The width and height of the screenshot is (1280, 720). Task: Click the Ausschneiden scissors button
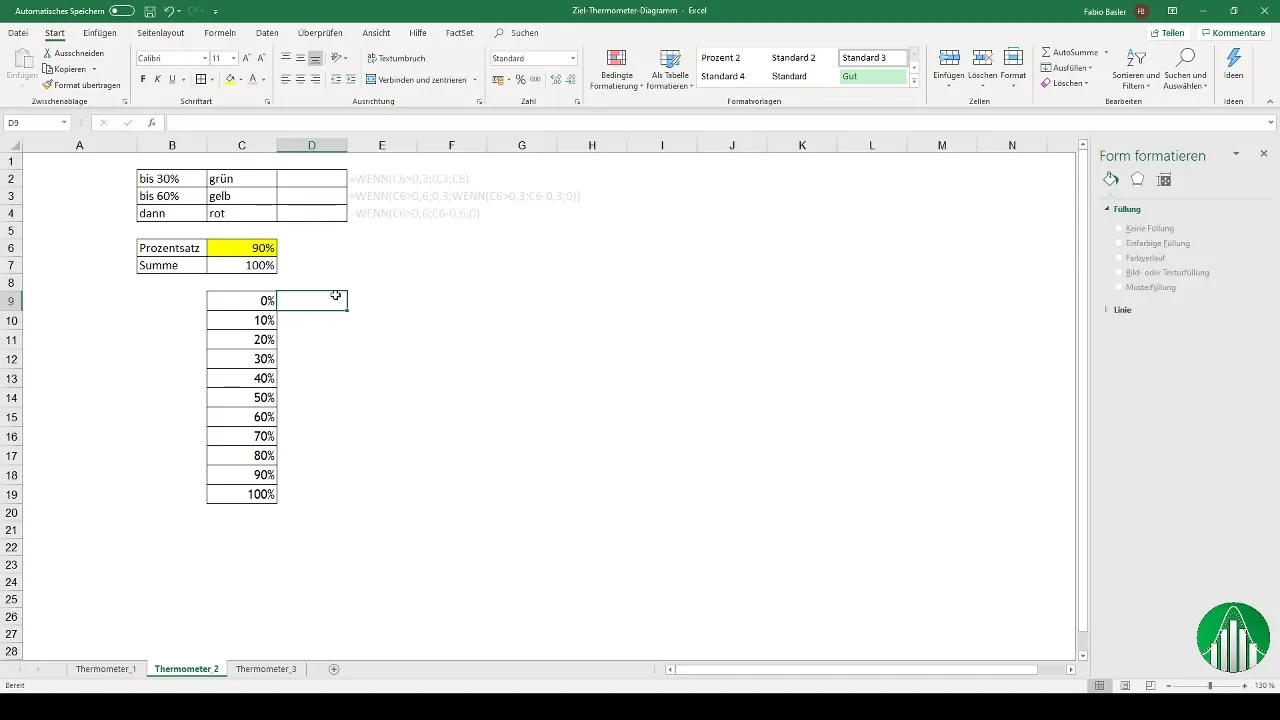[x=73, y=52]
